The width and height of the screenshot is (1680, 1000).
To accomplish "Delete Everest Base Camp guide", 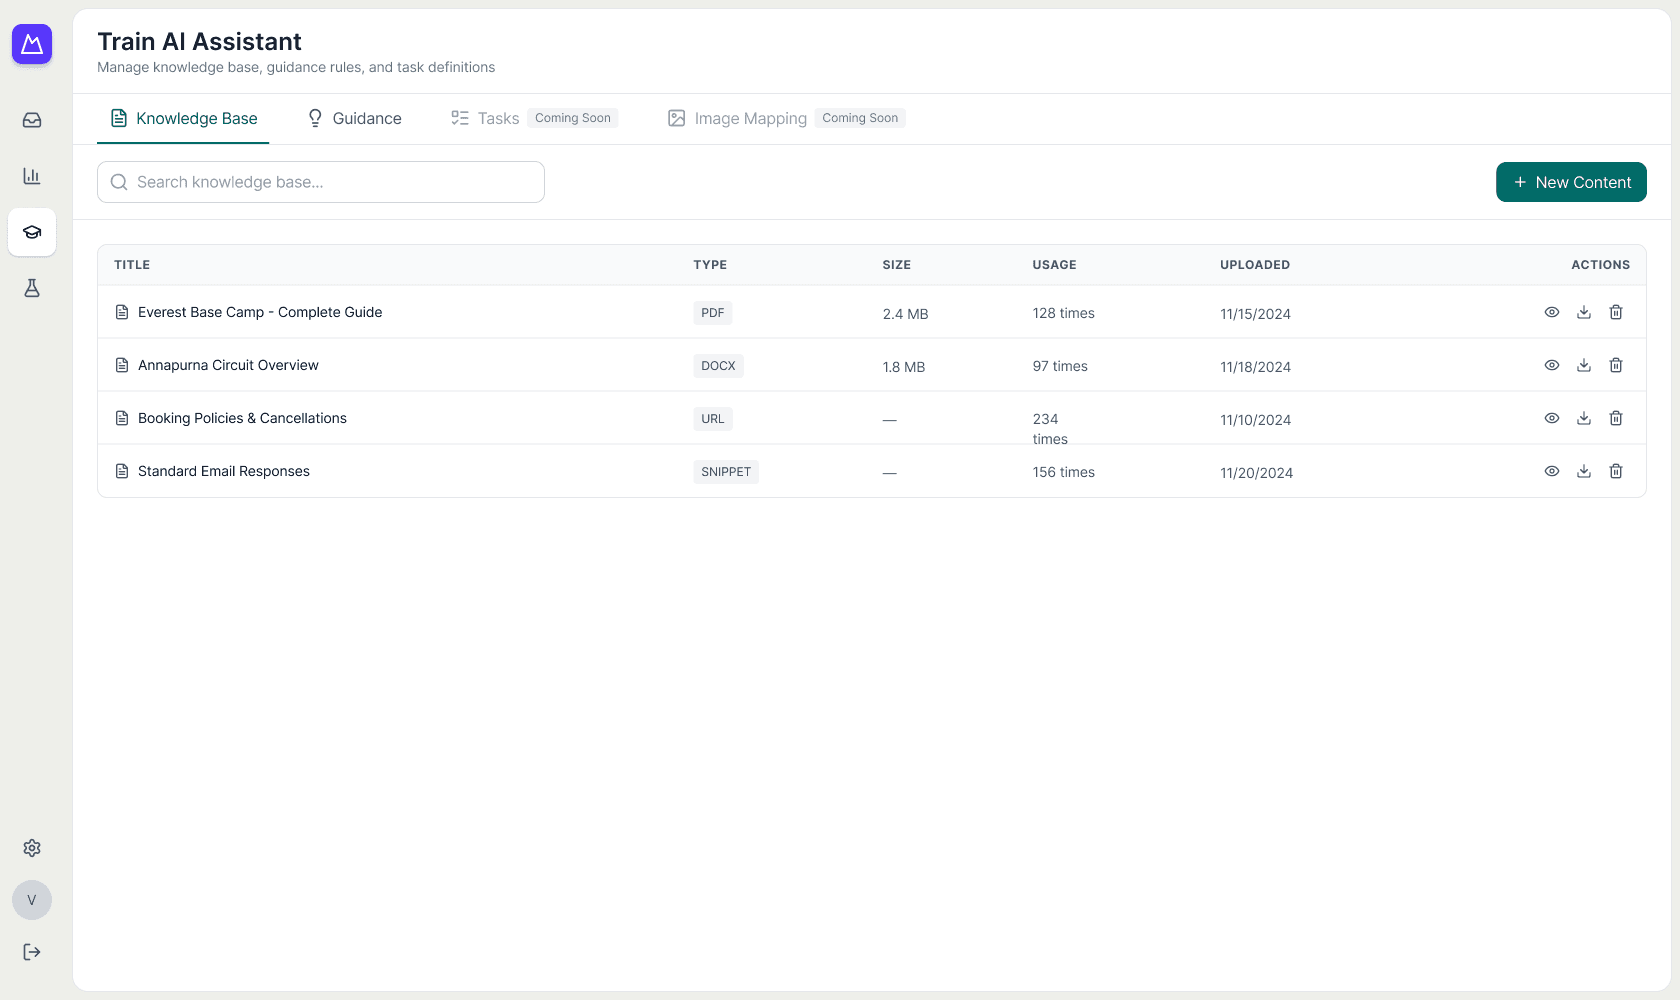I will (x=1616, y=312).
